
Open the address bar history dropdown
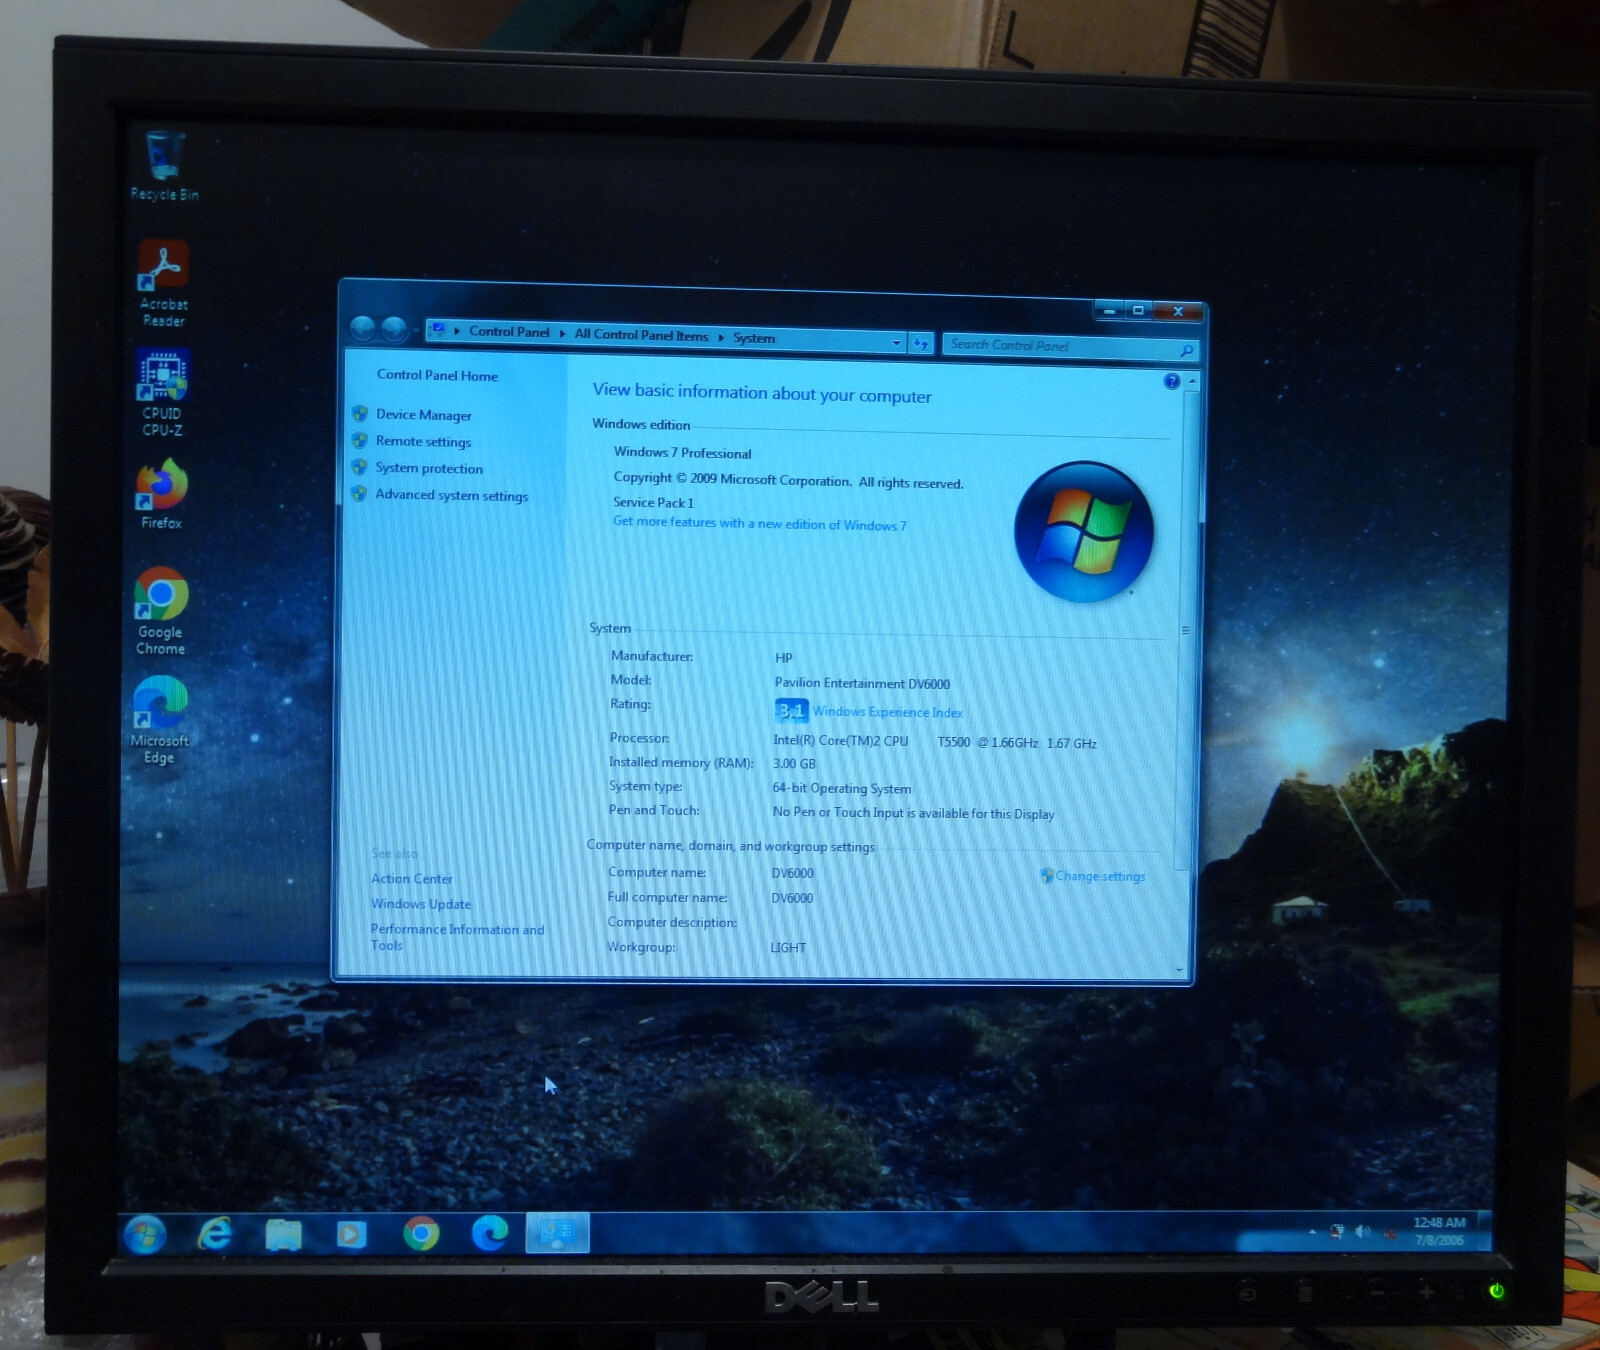click(896, 343)
